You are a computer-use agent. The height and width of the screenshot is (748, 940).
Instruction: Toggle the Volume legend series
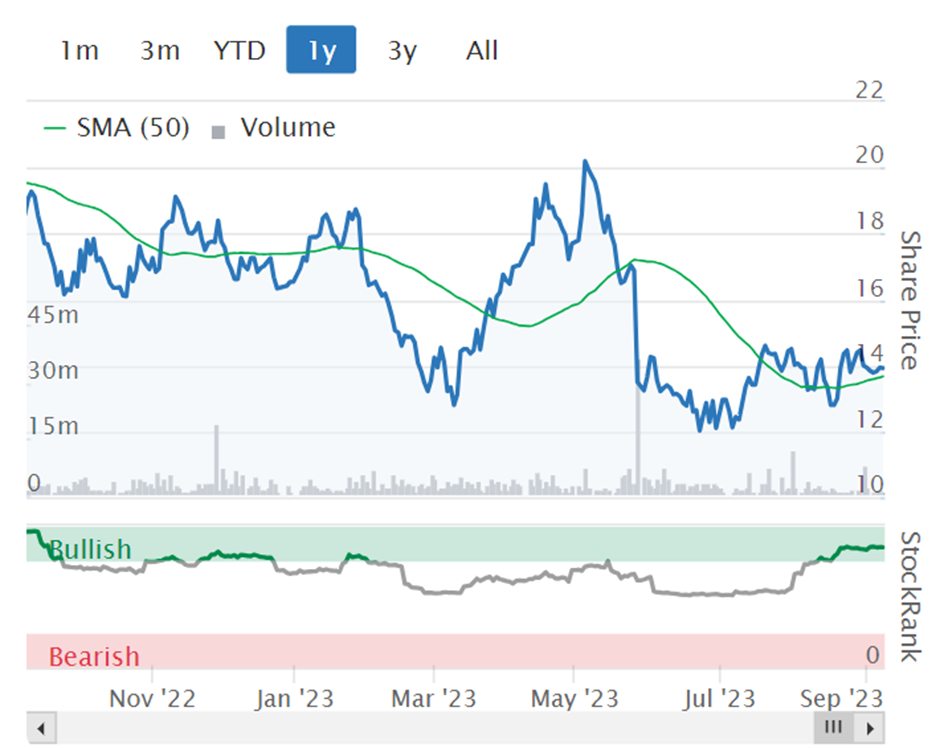click(x=274, y=128)
